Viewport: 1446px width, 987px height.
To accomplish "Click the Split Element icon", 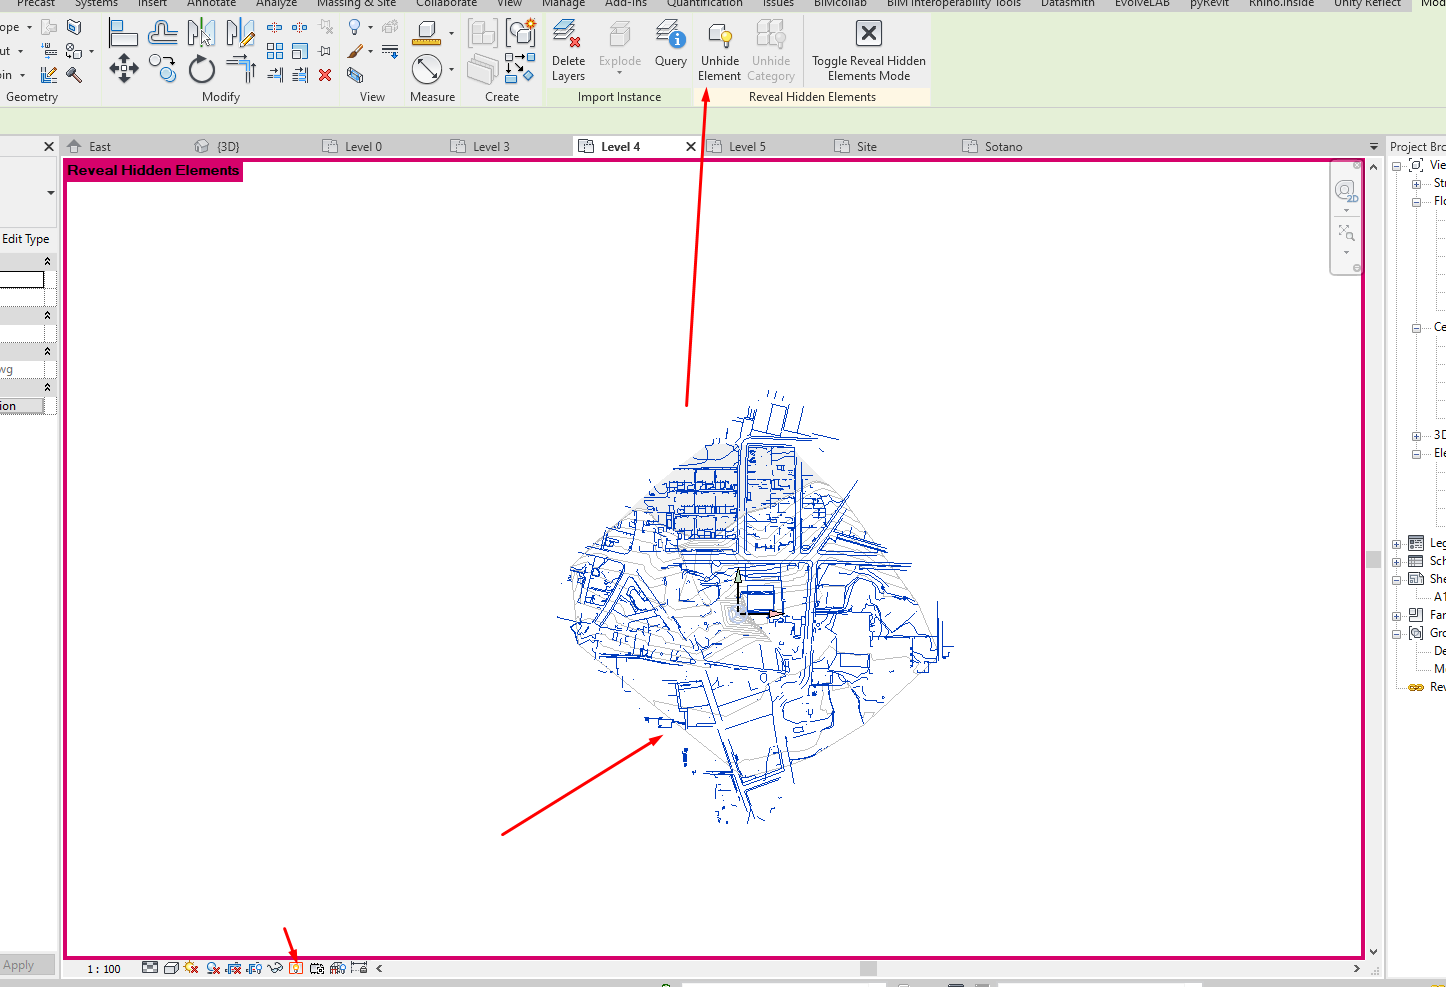I will (x=274, y=27).
